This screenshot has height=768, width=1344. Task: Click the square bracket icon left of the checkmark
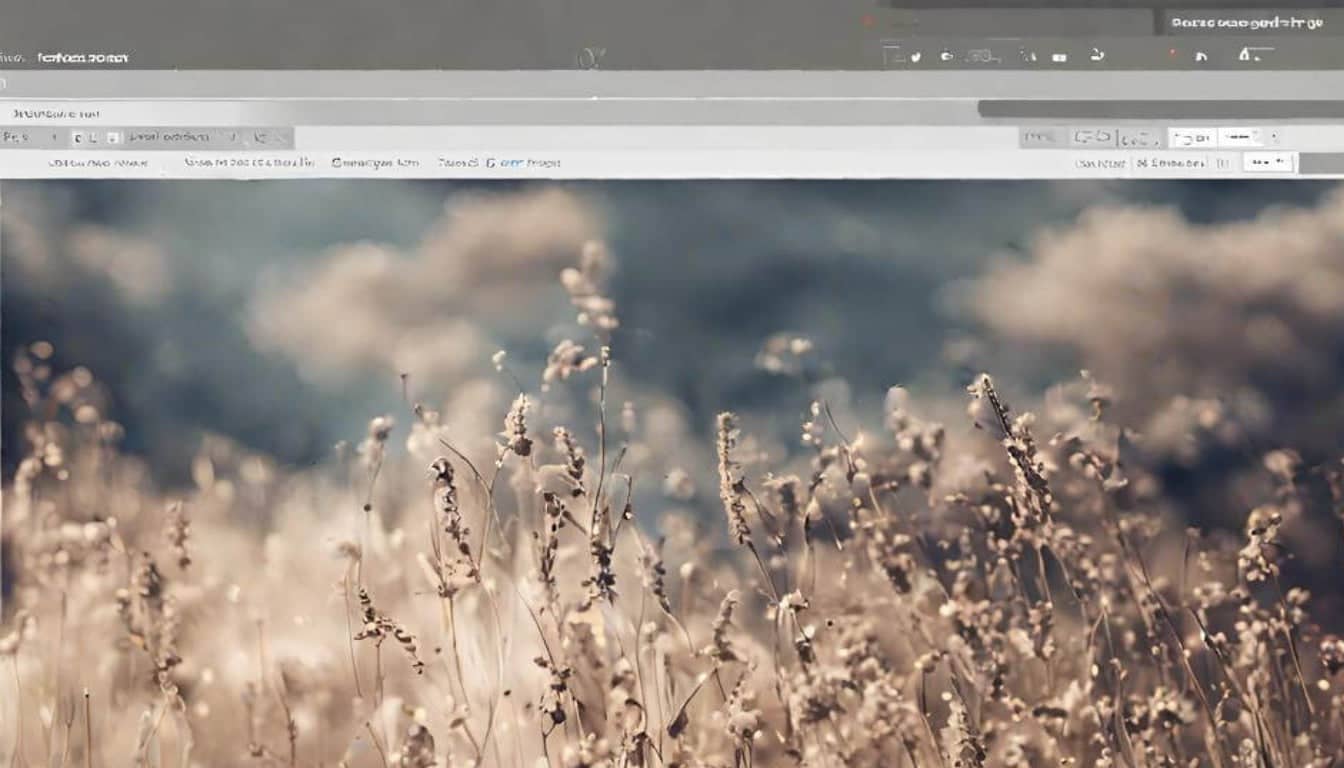click(890, 56)
